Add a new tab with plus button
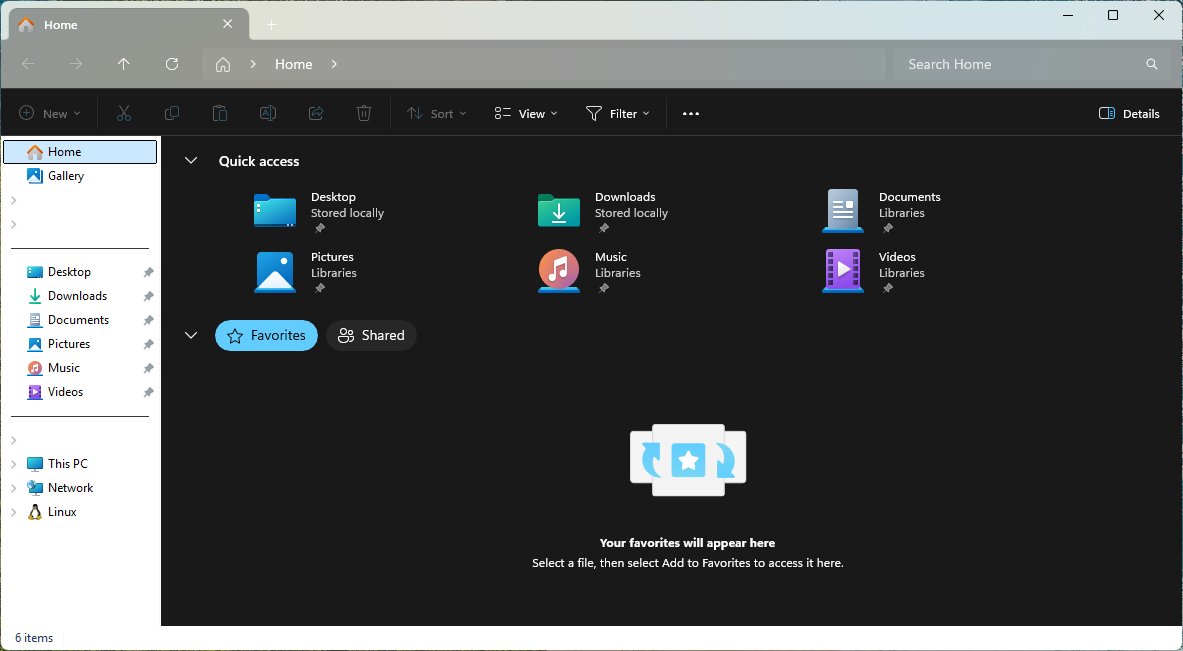Screen dimensions: 1183x651 [272, 25]
